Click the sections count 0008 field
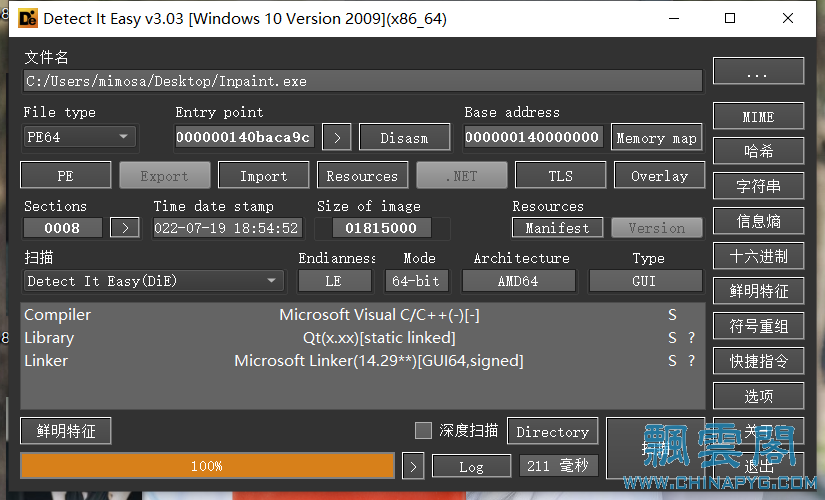Image resolution: width=825 pixels, height=500 pixels. click(63, 228)
